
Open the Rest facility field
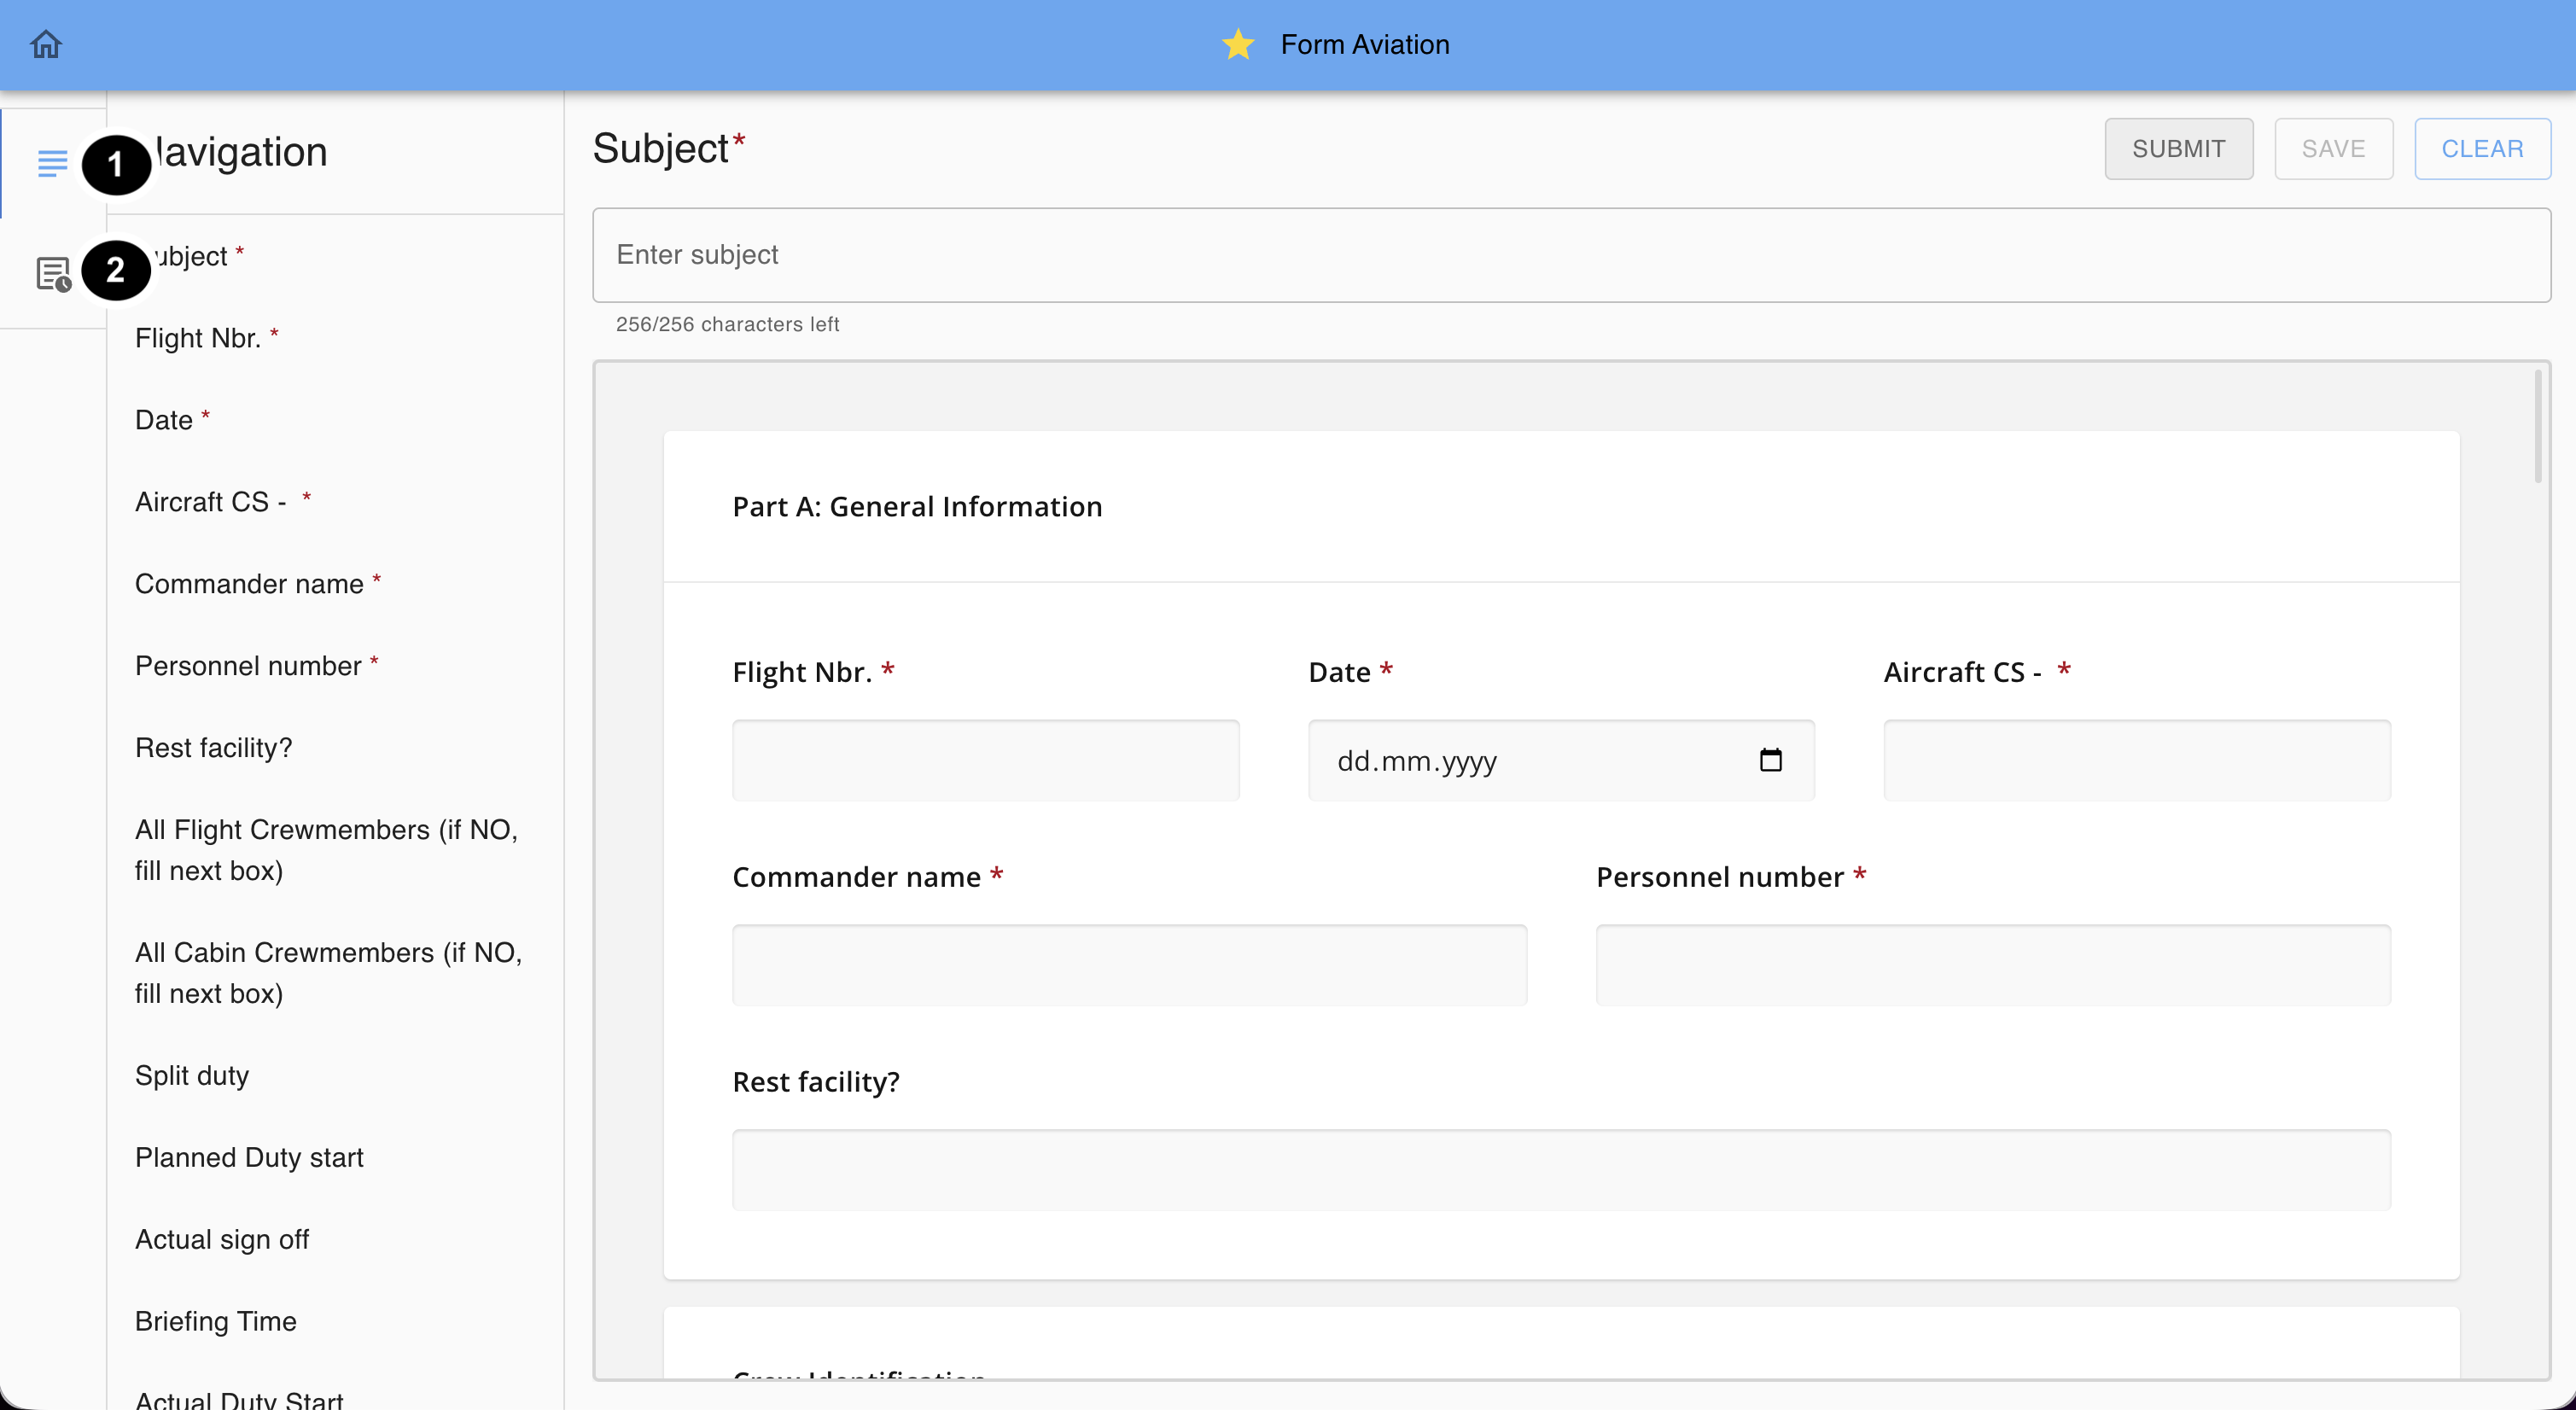1560,1170
